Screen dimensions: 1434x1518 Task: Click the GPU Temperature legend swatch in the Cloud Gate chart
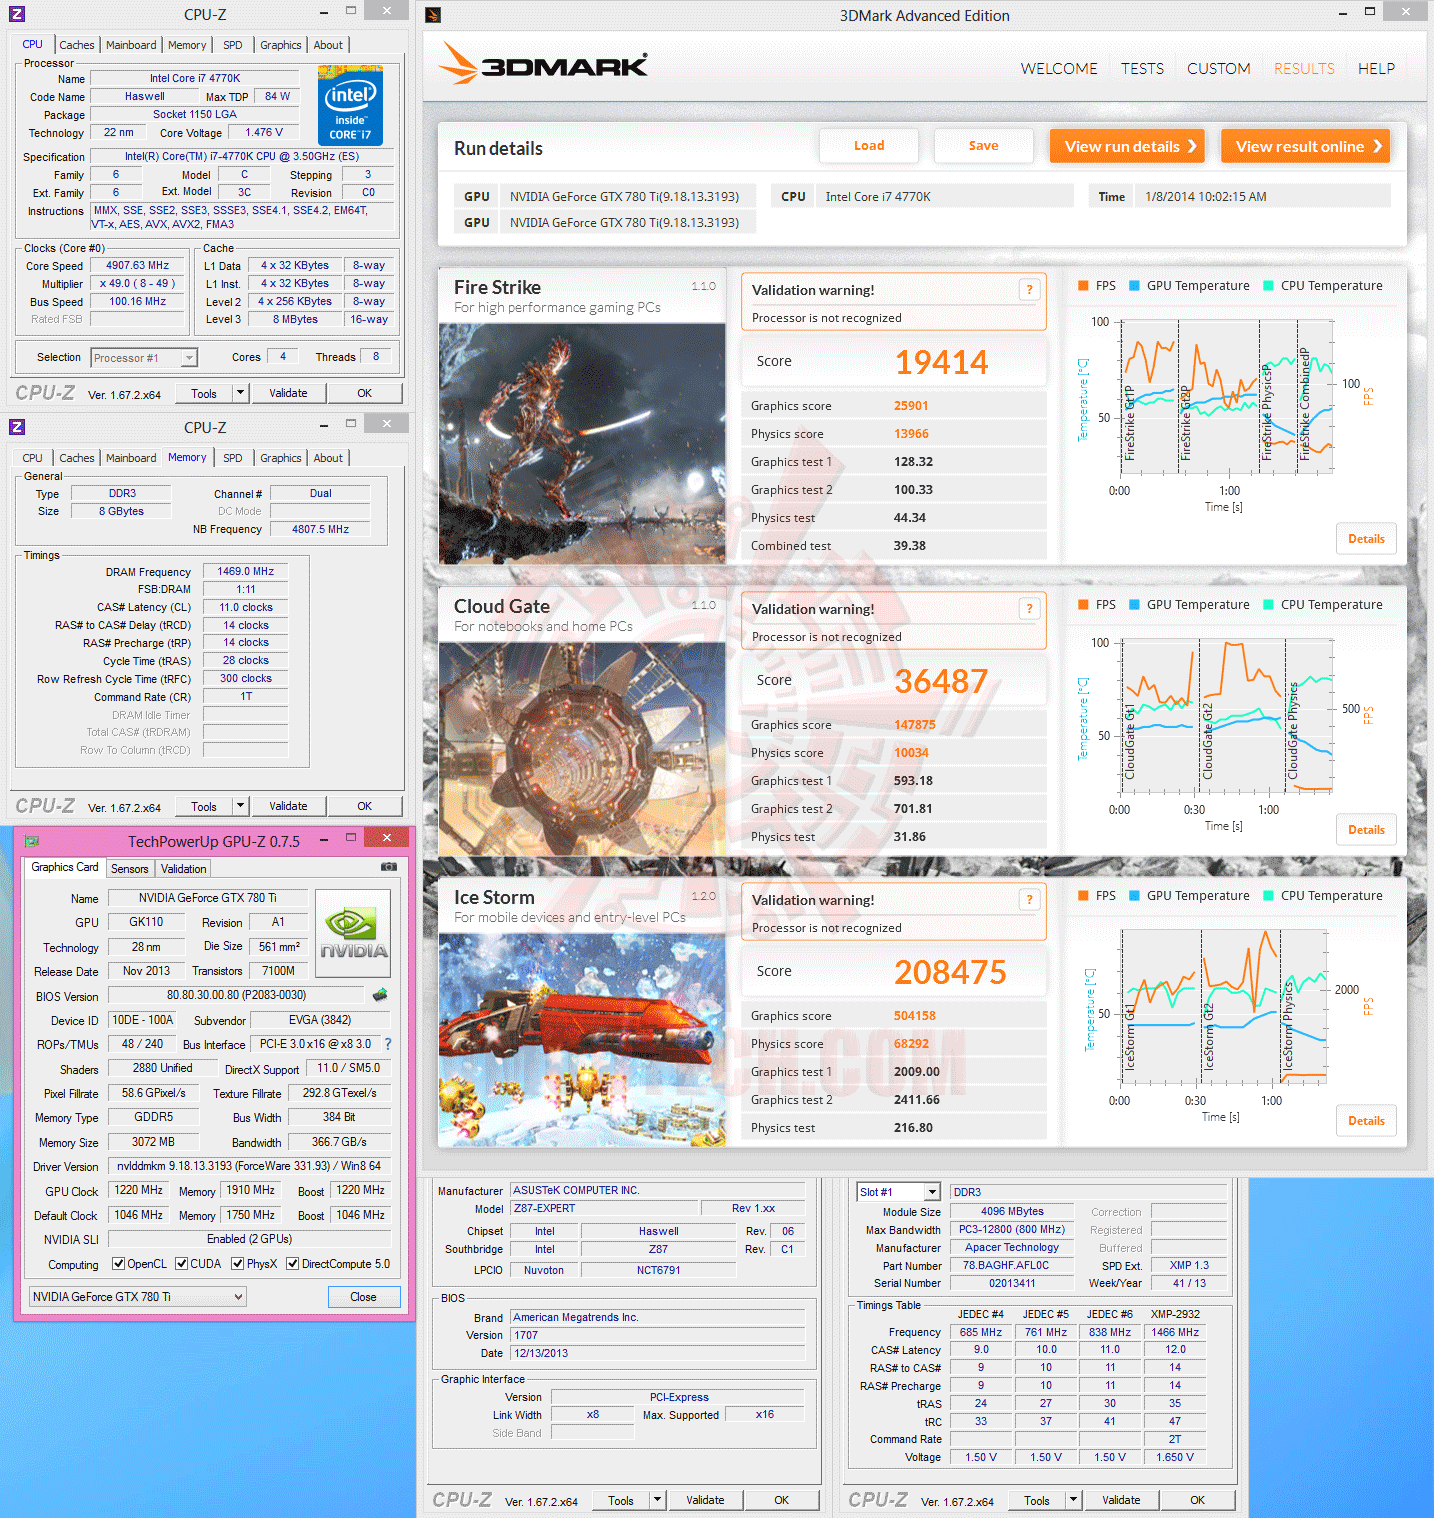1134,605
